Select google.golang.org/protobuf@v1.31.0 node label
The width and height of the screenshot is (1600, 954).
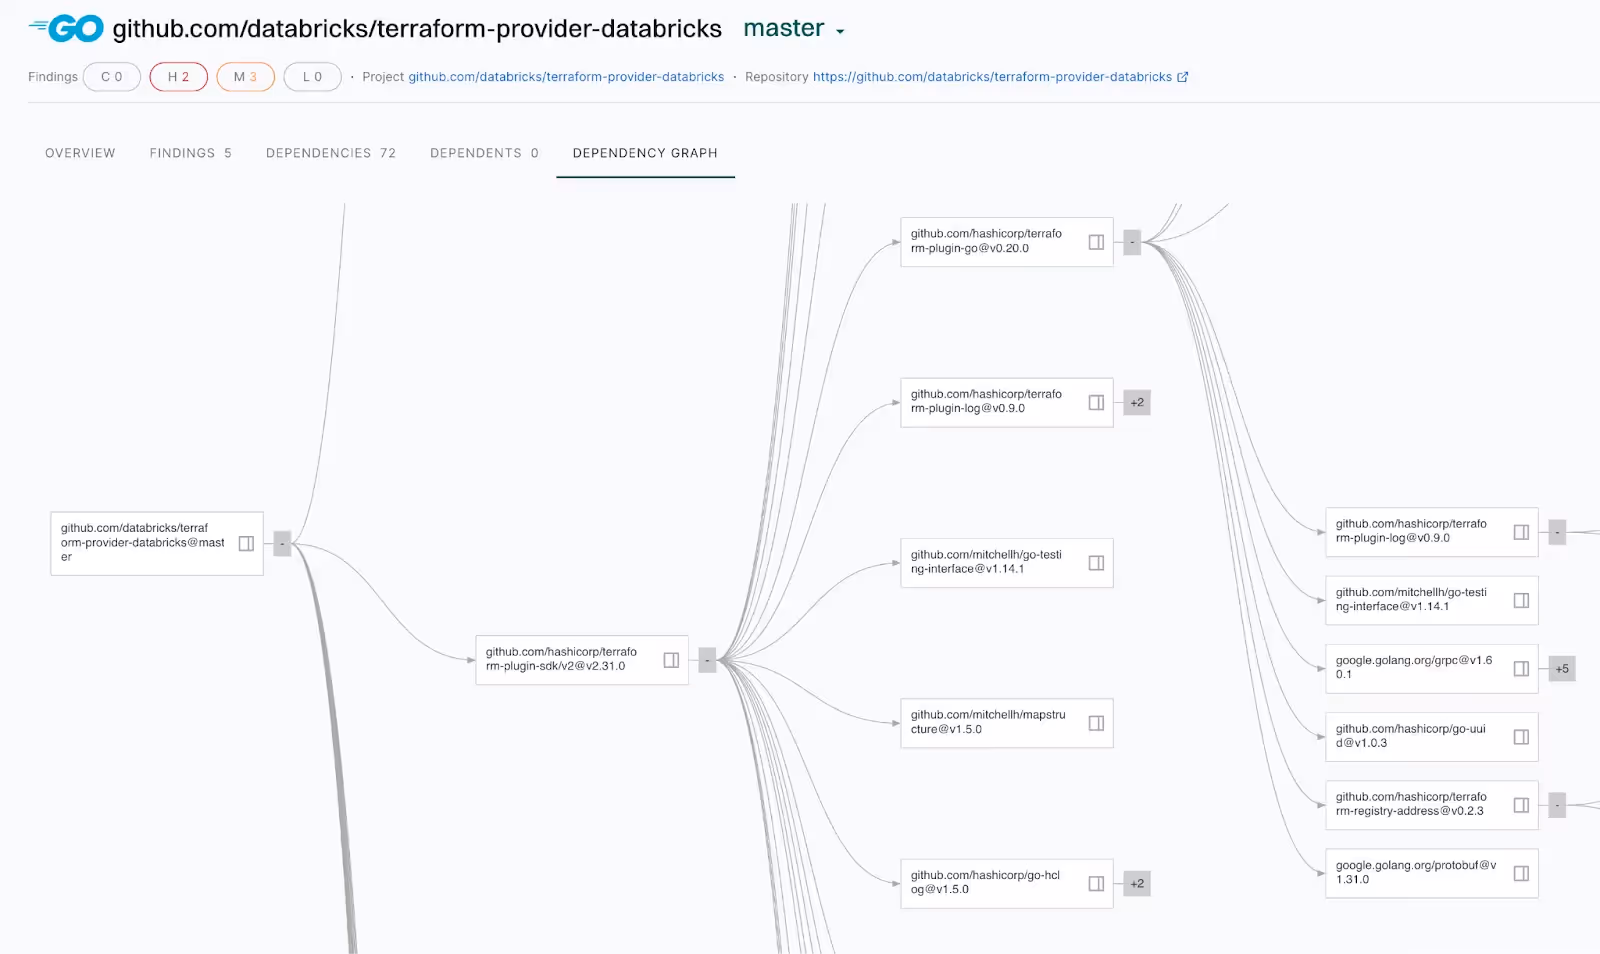(x=1416, y=872)
